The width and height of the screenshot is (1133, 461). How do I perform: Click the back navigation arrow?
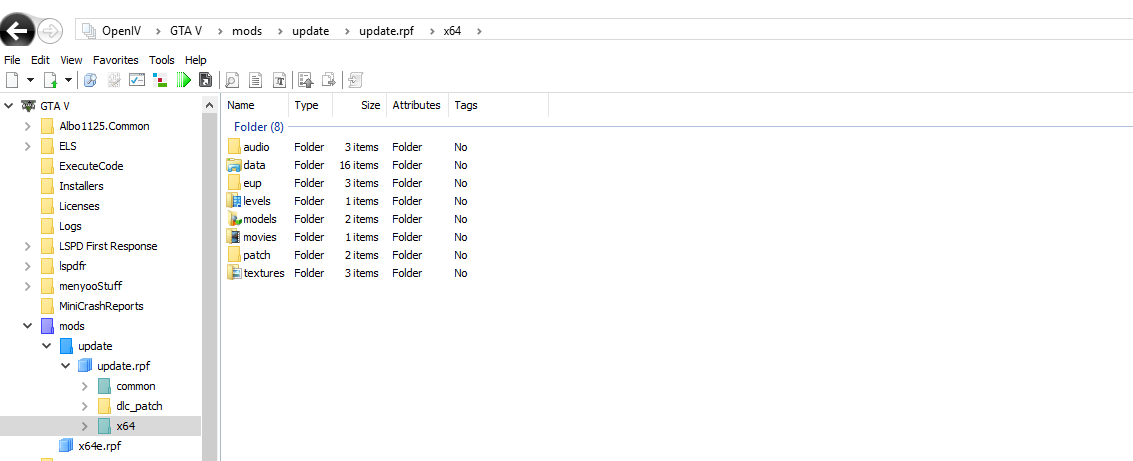pyautogui.click(x=17, y=30)
